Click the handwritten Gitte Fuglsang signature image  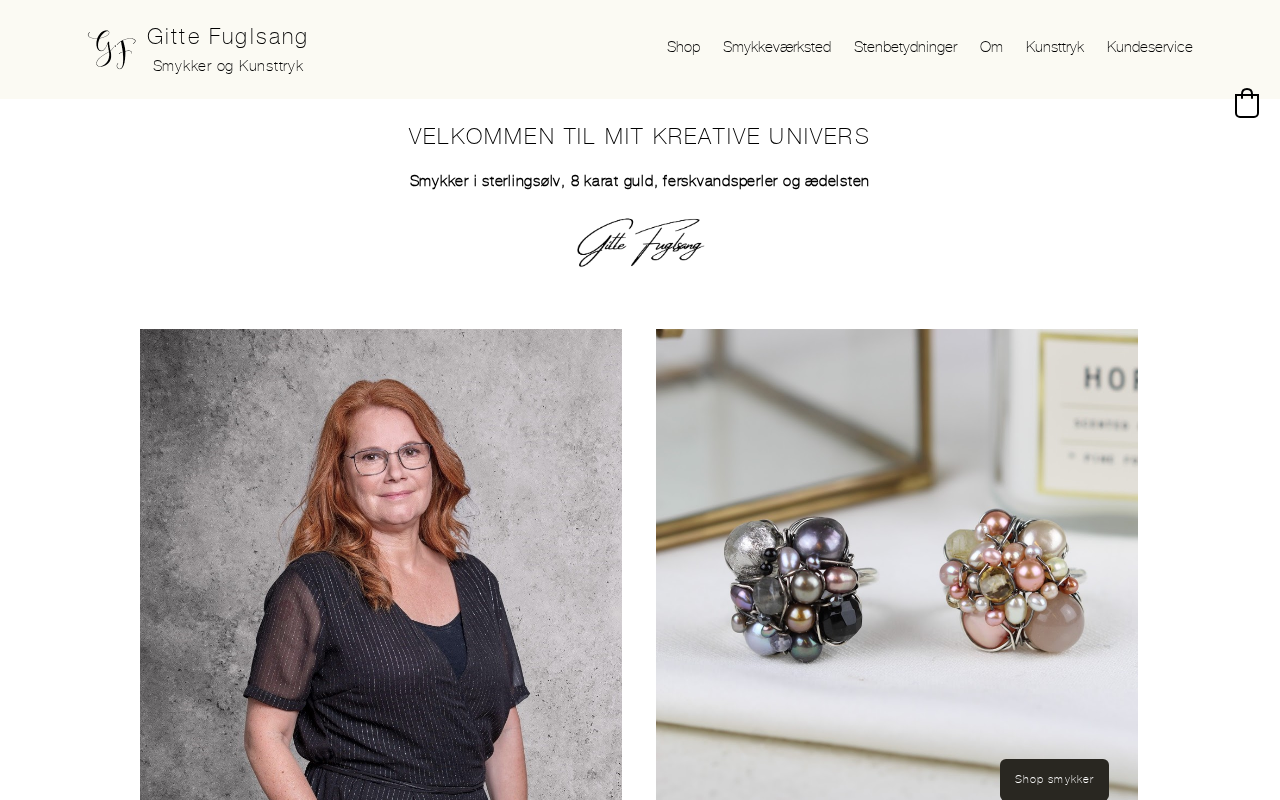tap(640, 243)
